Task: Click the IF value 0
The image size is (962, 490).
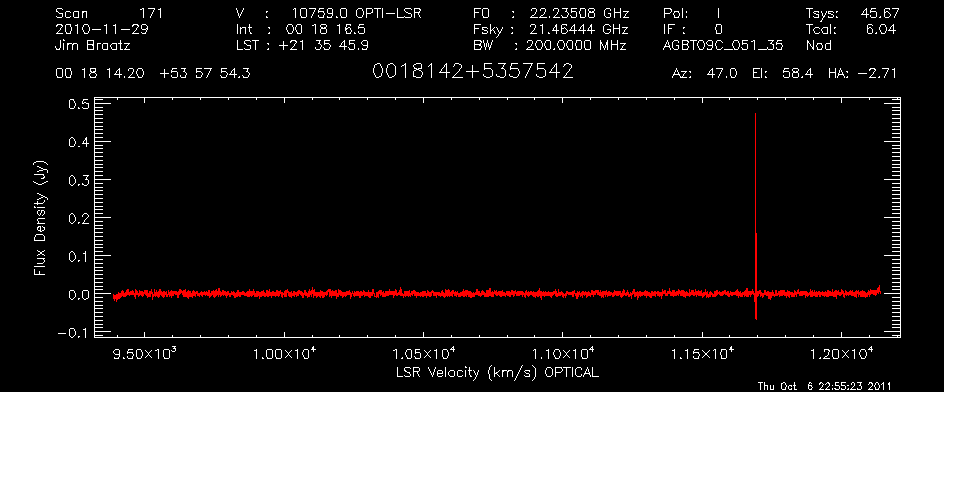Action: point(718,29)
